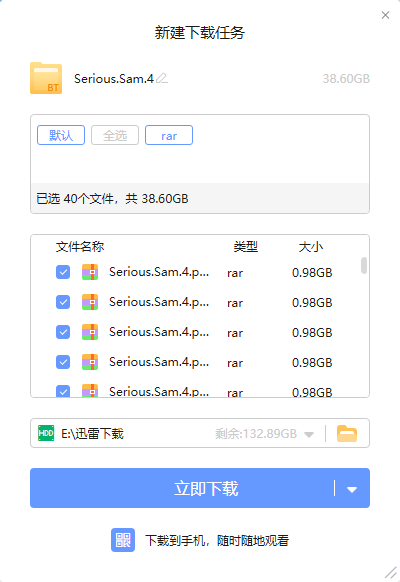Click the rar archive icon in the first file row
The image size is (400, 582).
tap(90, 272)
